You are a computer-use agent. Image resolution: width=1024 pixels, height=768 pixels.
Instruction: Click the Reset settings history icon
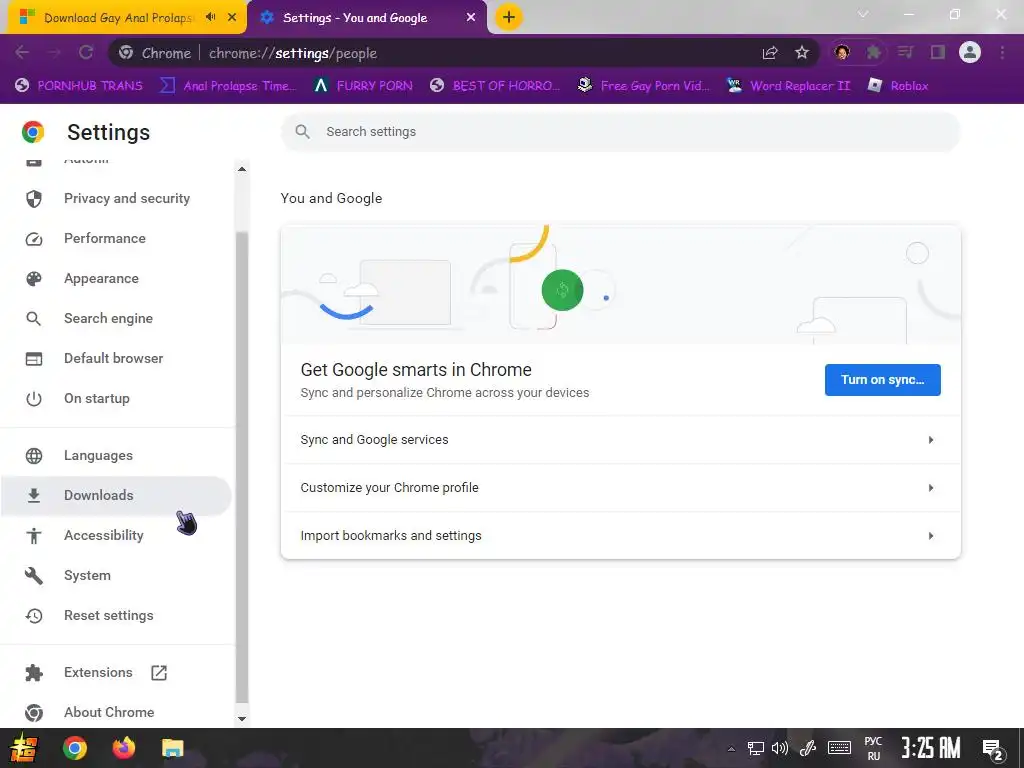pos(34,616)
